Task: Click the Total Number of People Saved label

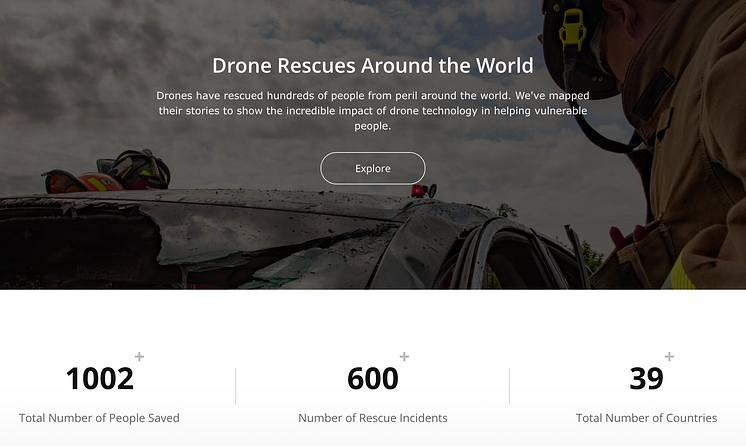Action: [99, 418]
